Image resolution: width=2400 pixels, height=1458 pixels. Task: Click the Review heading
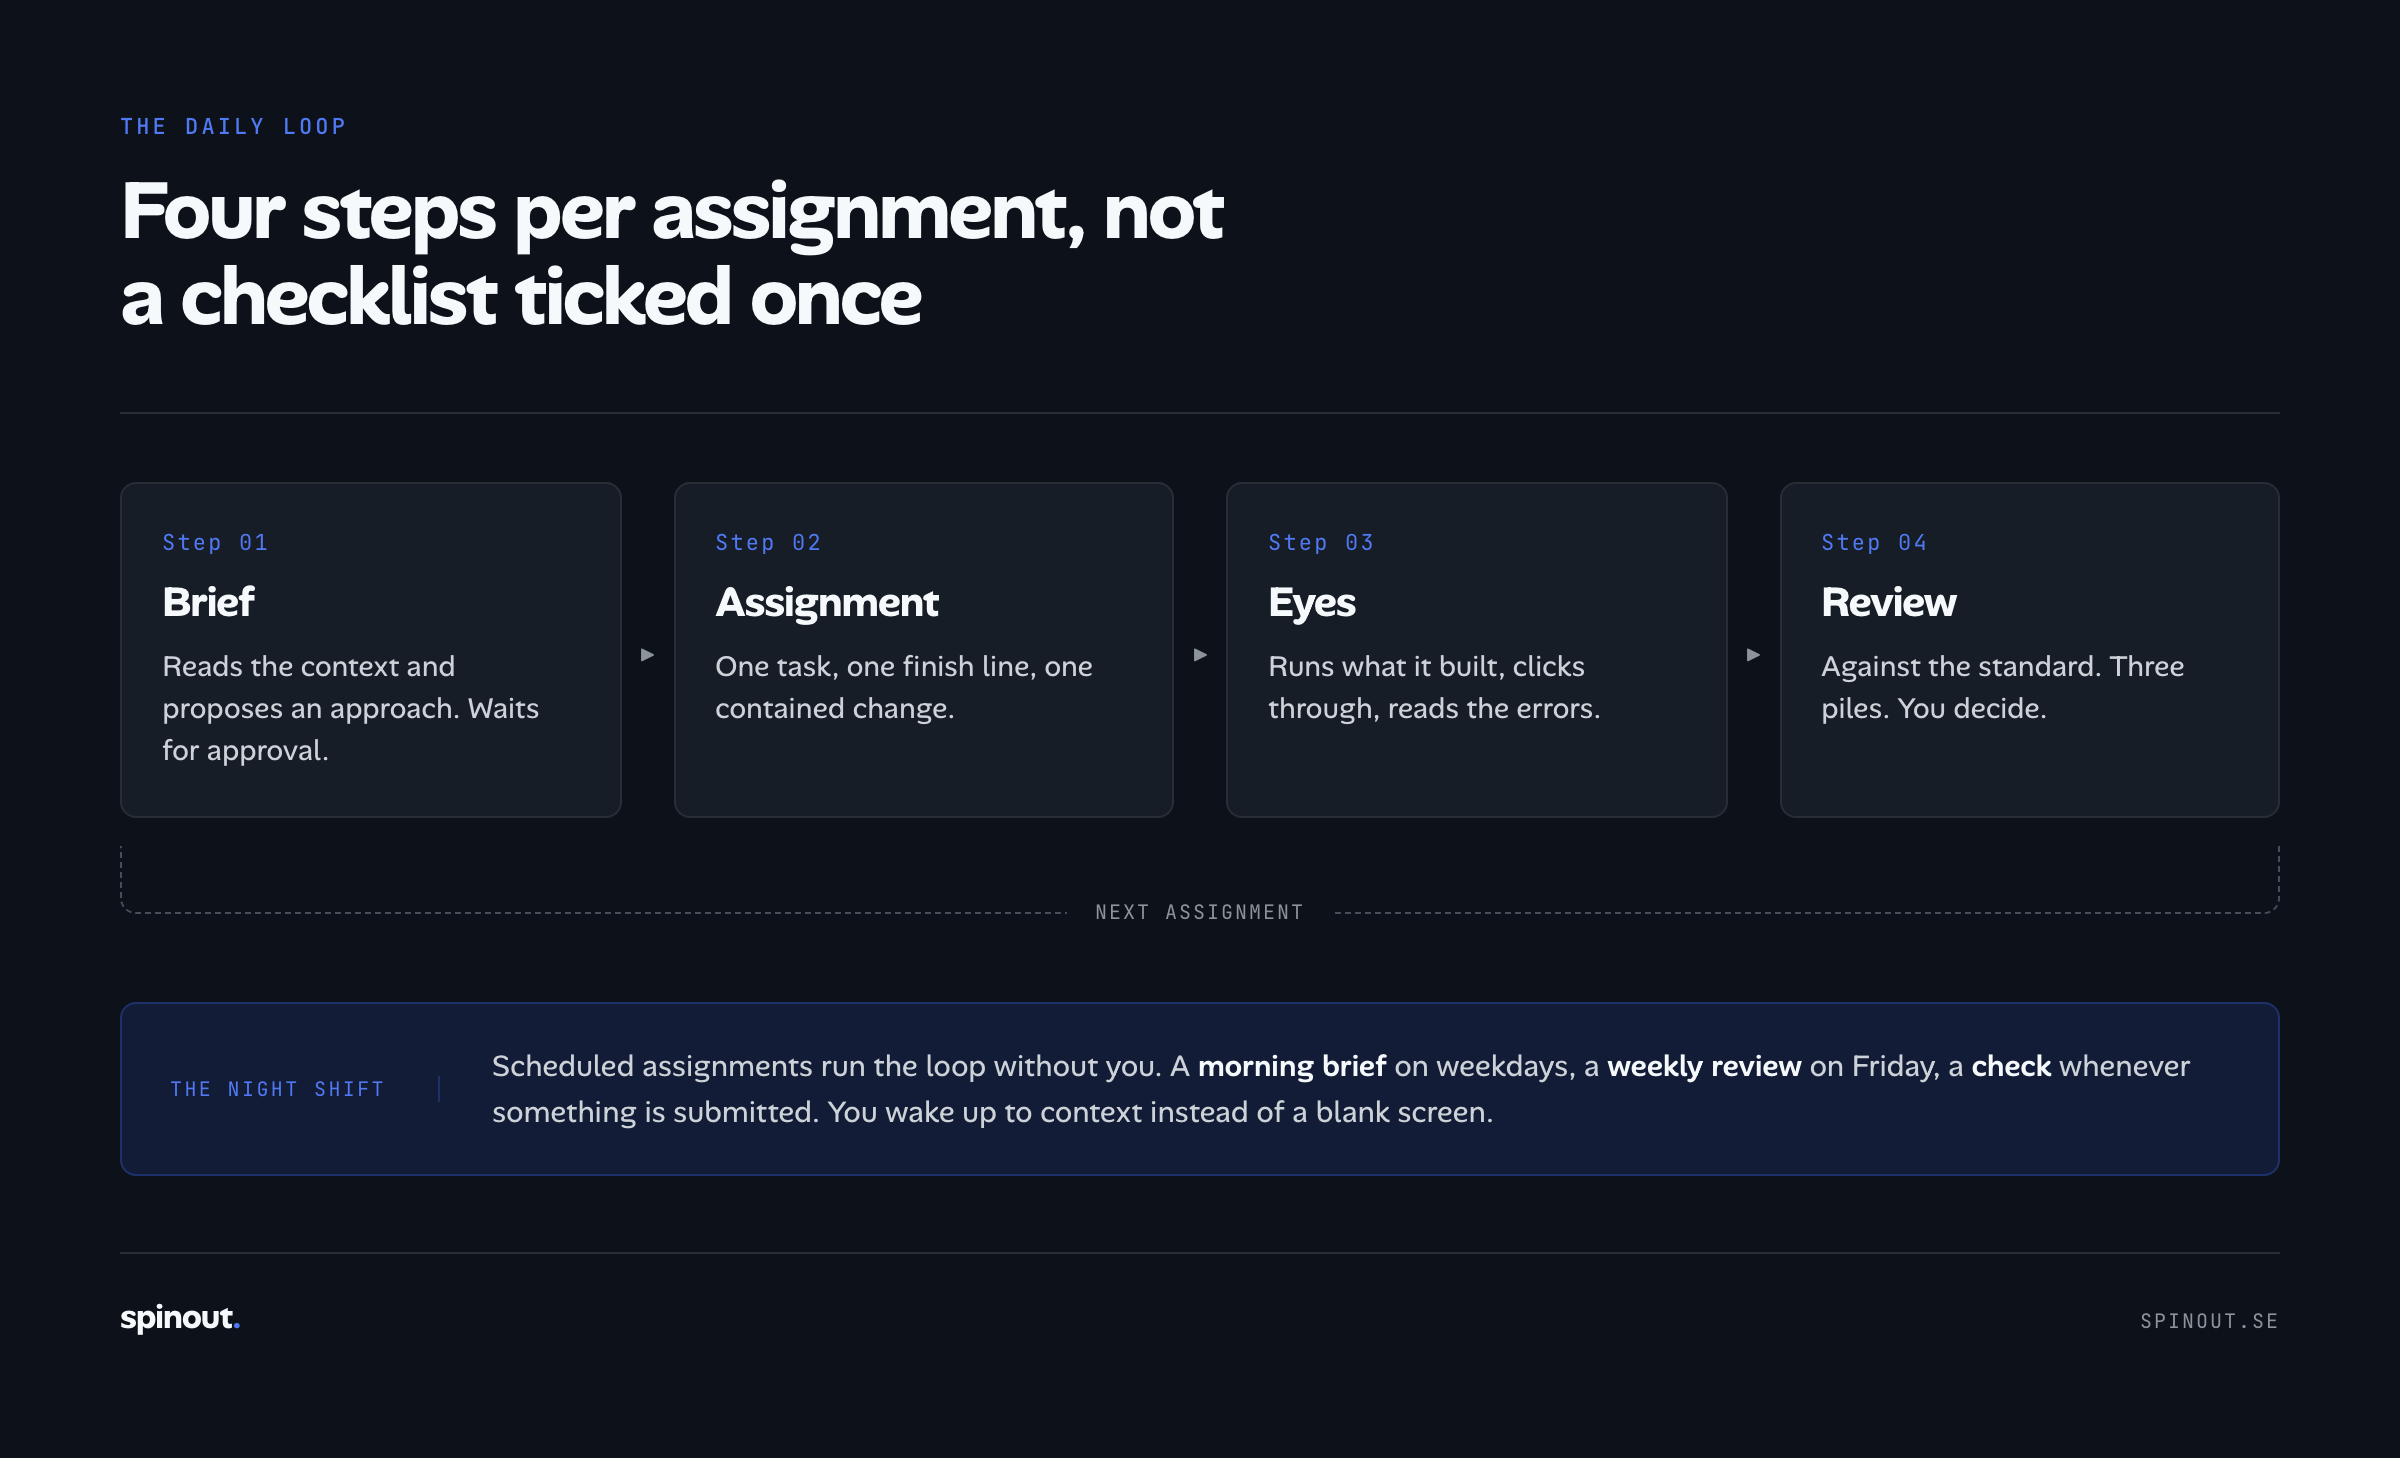coord(1888,602)
